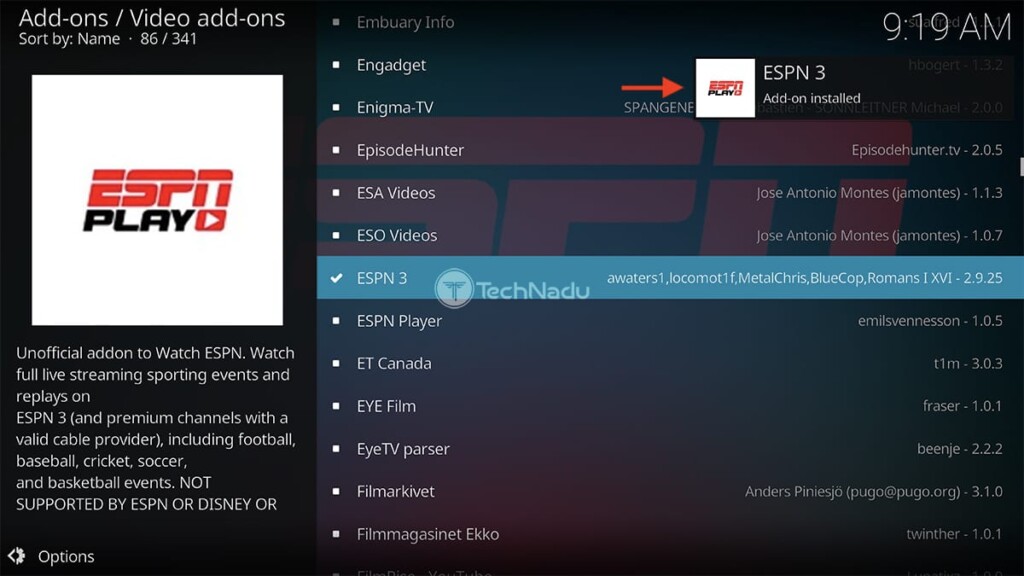Click the ESPN Play thumbnail in notification
Screen dimensions: 1024x576
click(725, 88)
